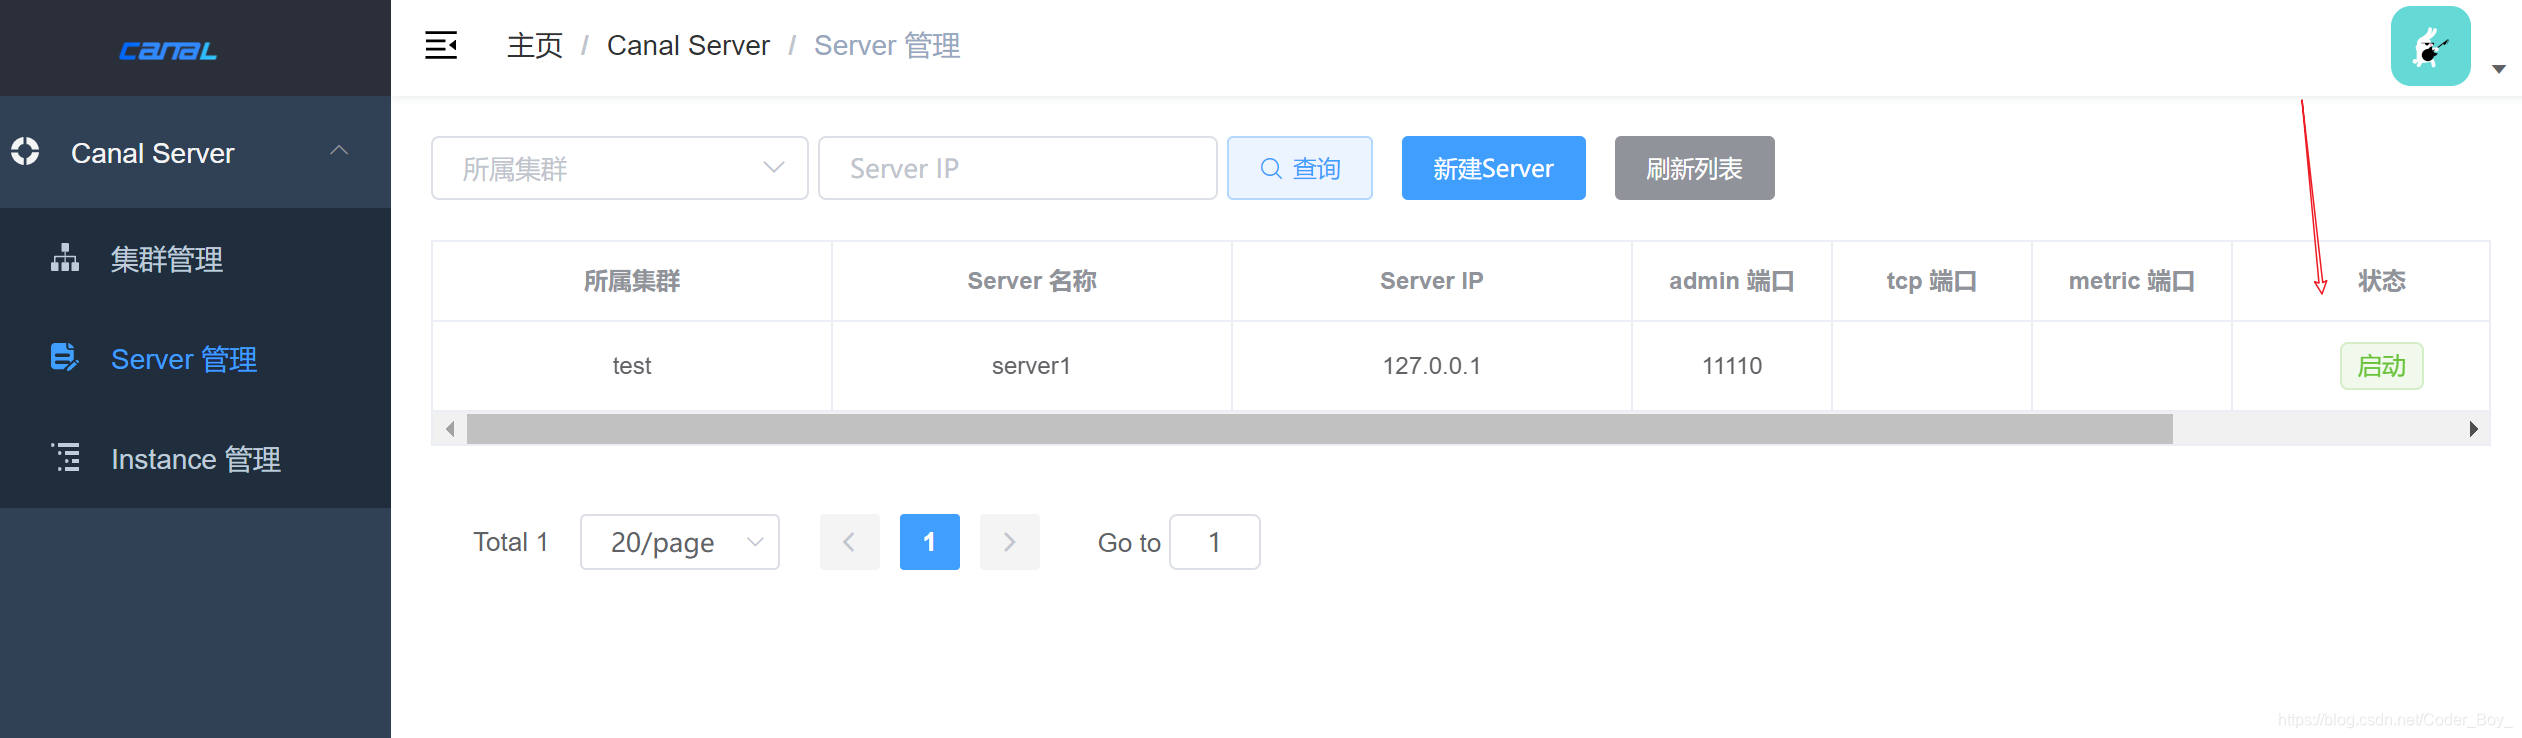
Task: Collapse the Canal Server submenu
Action: 339,151
